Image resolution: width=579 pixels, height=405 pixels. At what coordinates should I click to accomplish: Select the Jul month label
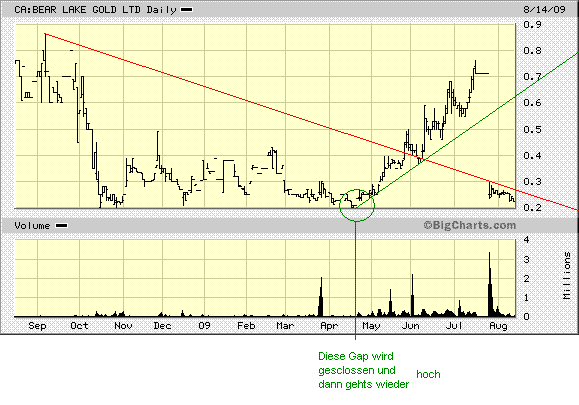point(454,326)
